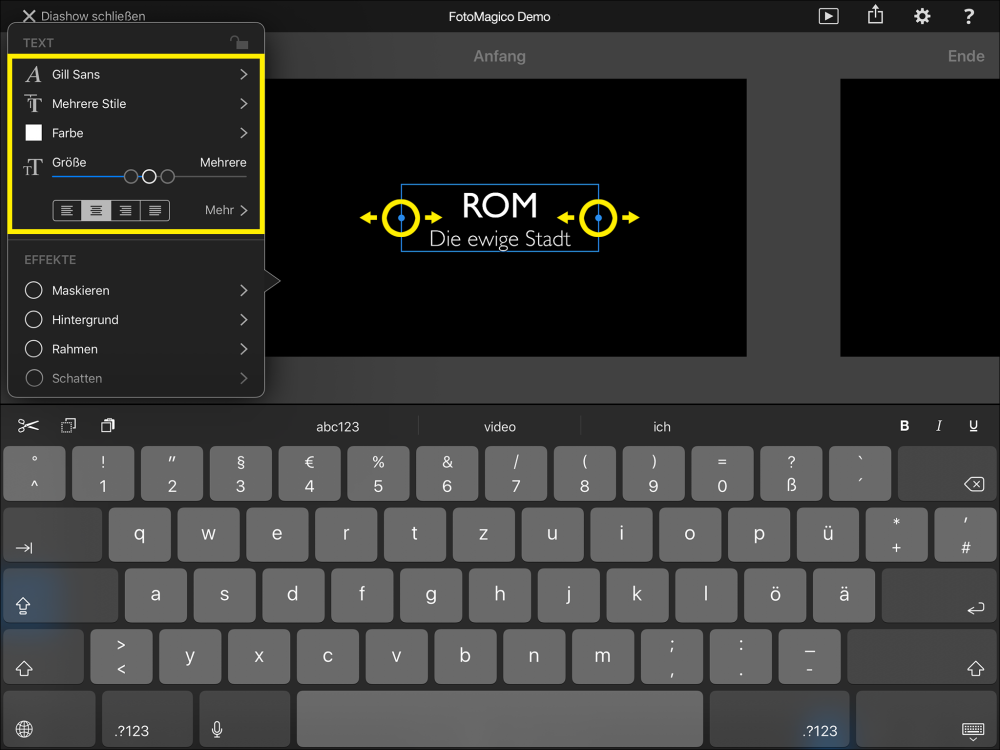Tap the ö key
The width and height of the screenshot is (1000, 750).
point(775,596)
